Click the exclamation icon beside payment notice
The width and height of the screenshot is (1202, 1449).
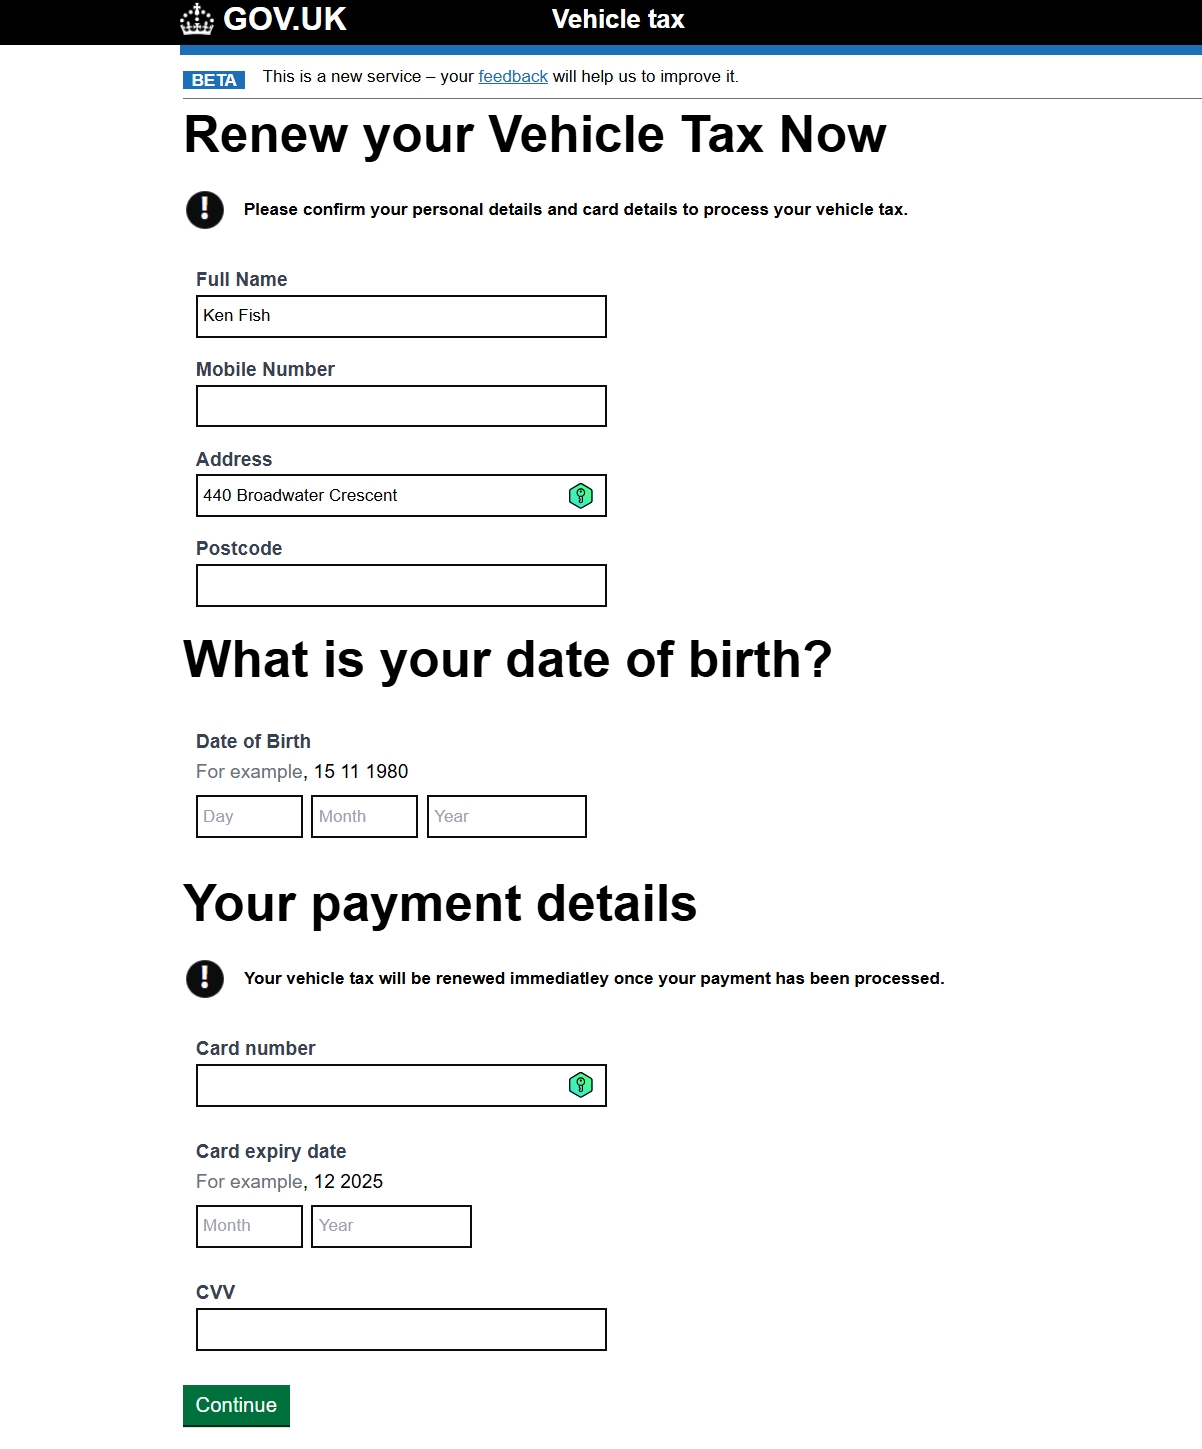pyautogui.click(x=205, y=978)
